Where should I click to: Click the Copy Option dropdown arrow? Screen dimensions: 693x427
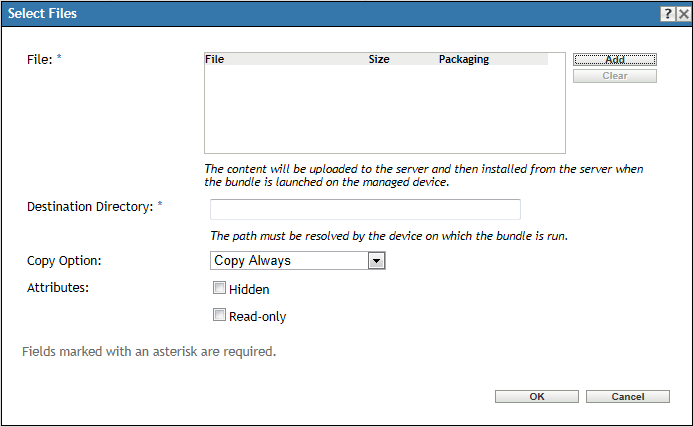point(377,260)
